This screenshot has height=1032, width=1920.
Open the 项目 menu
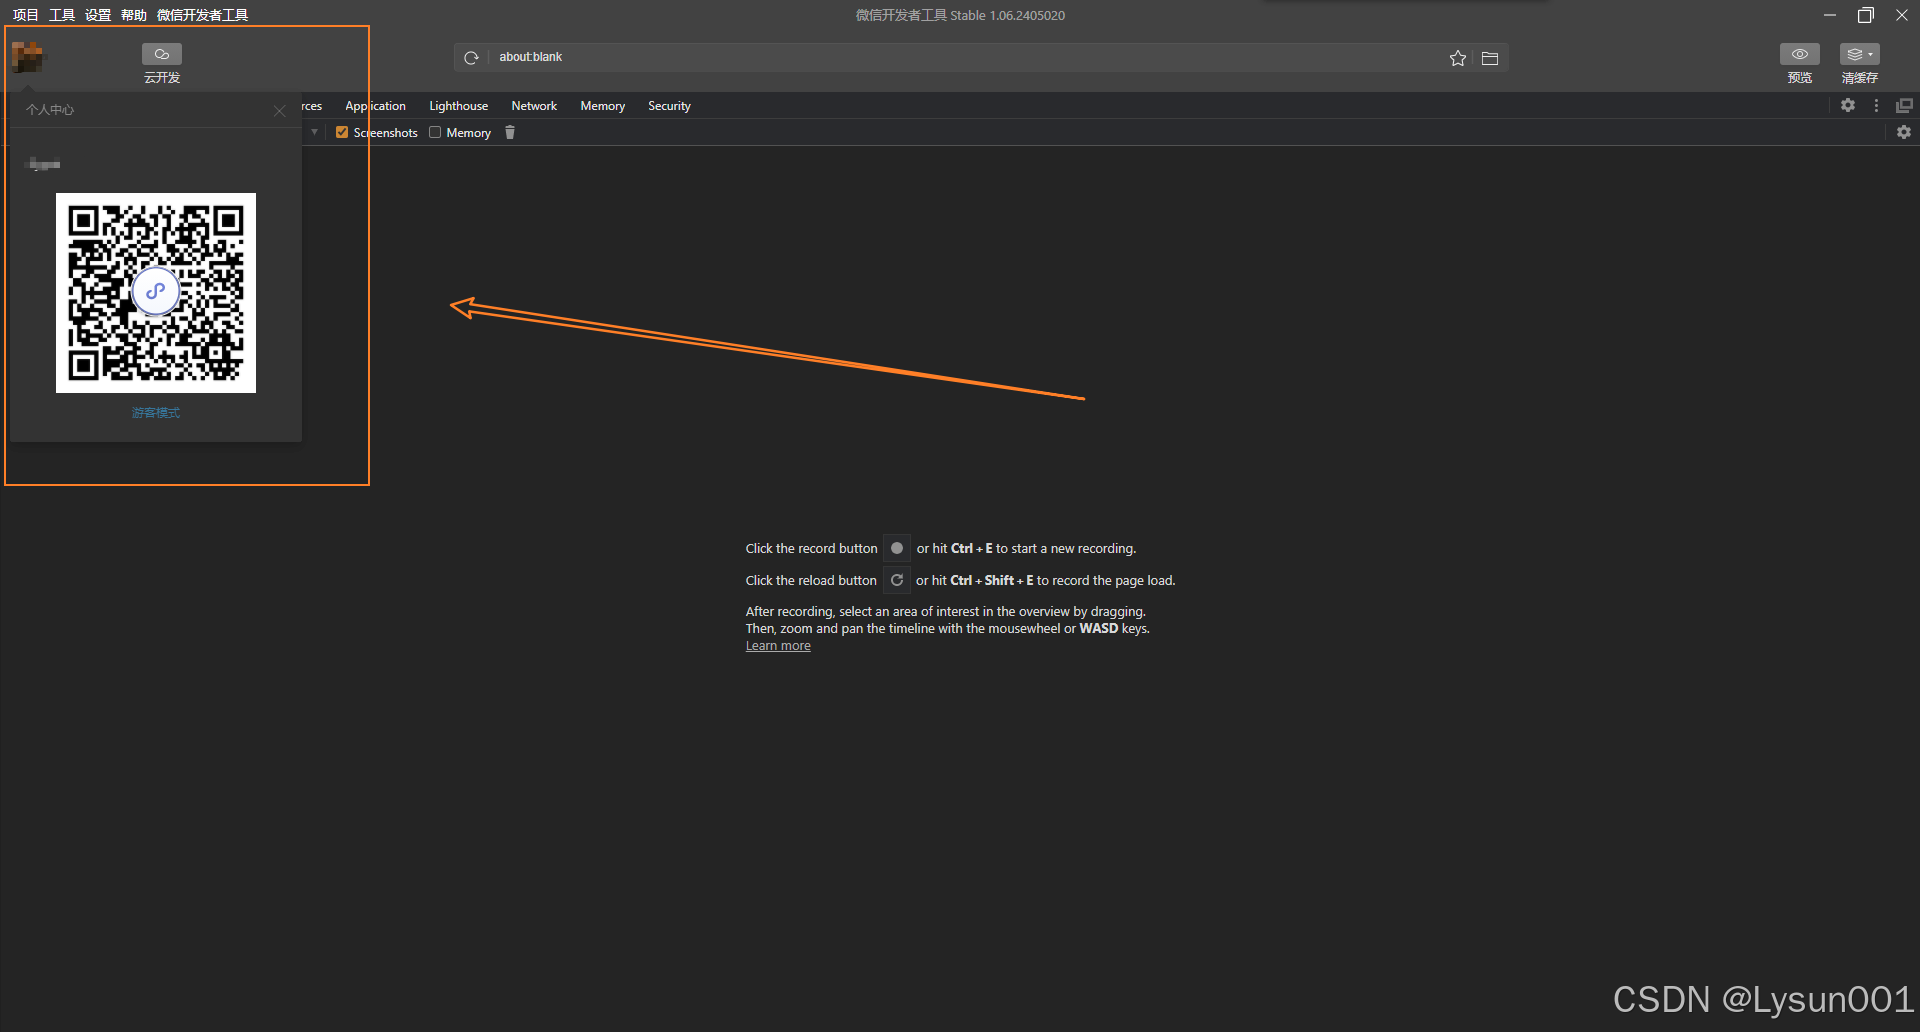[x=26, y=15]
